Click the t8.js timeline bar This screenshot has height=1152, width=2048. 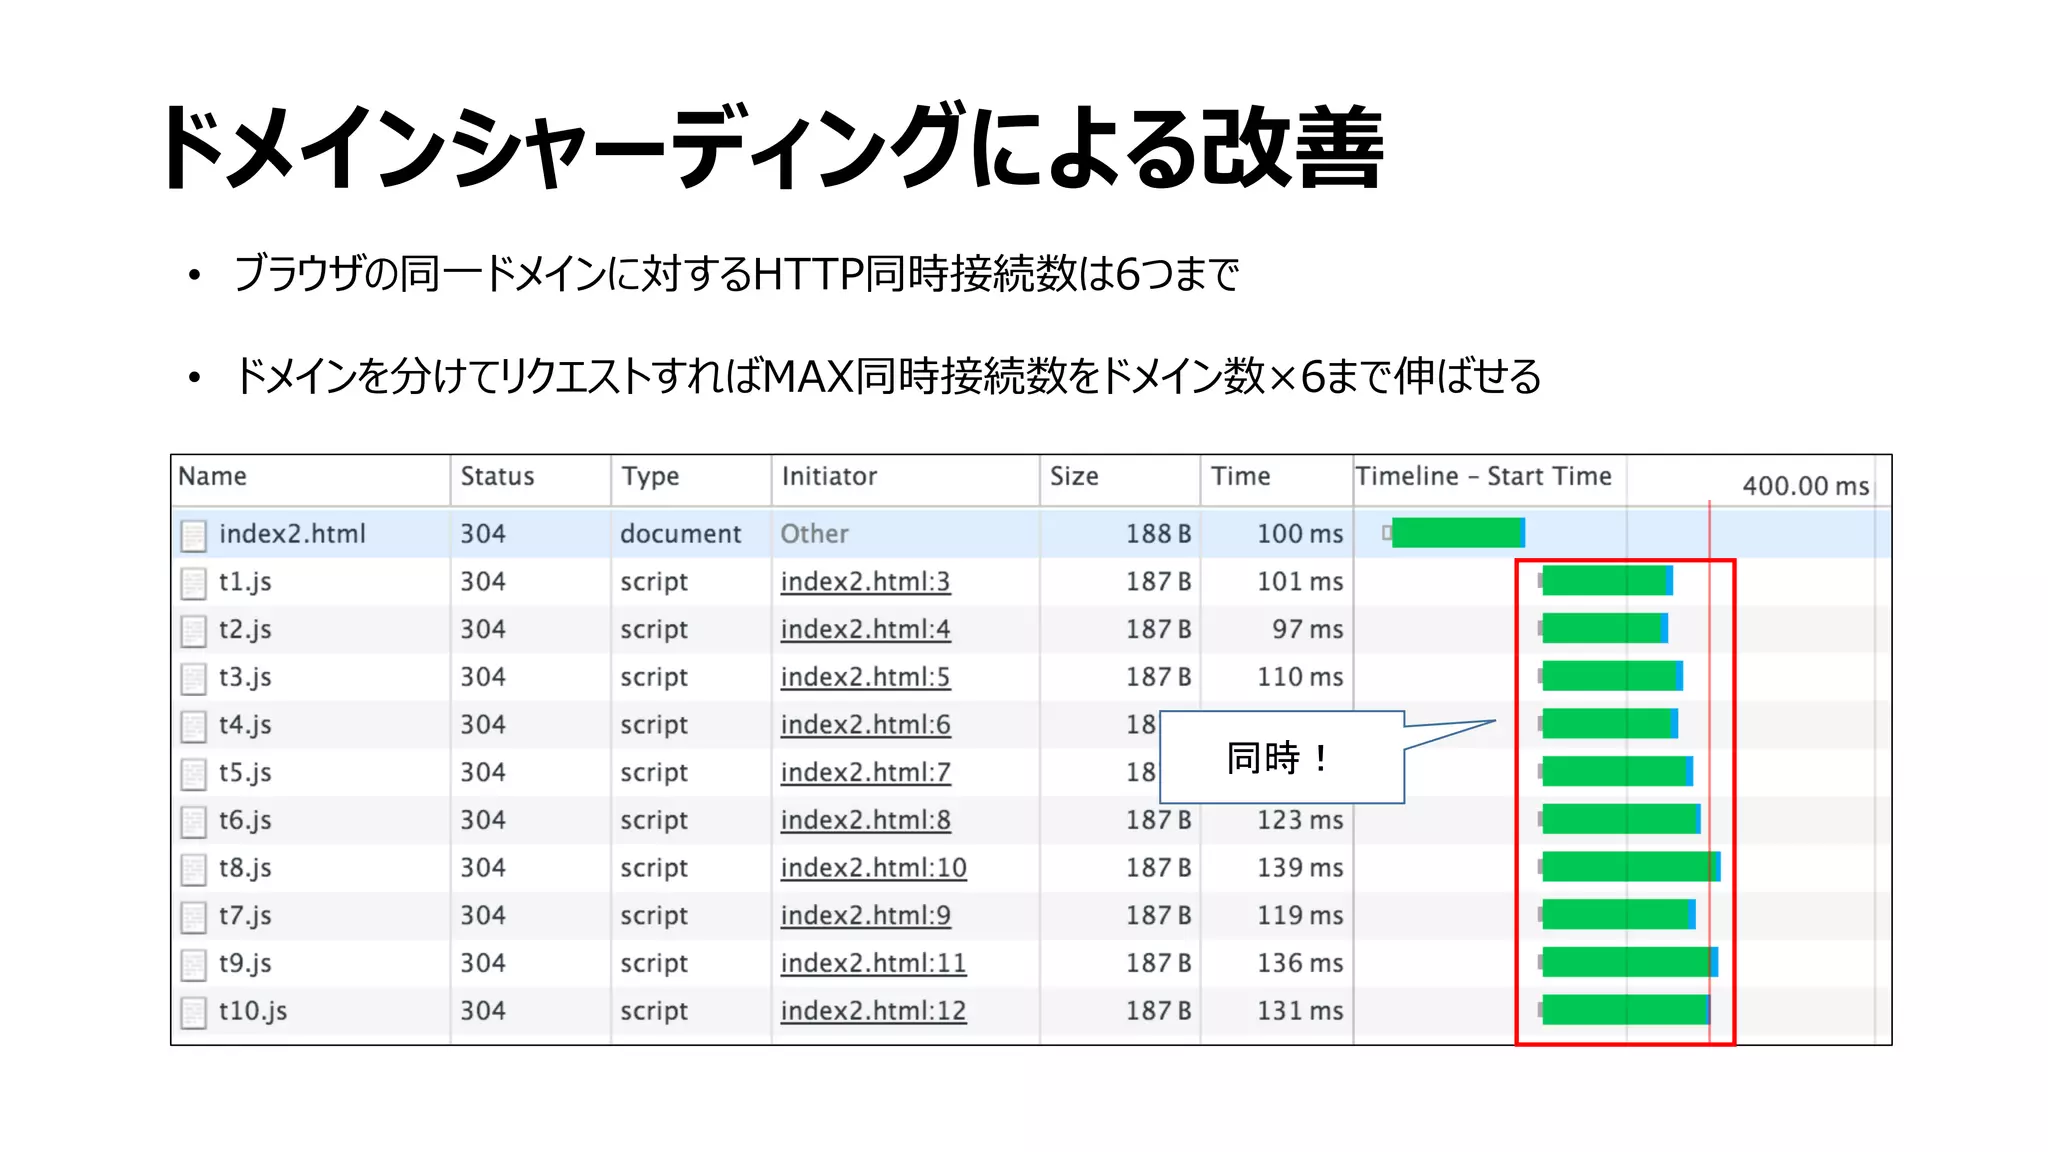[x=1631, y=867]
